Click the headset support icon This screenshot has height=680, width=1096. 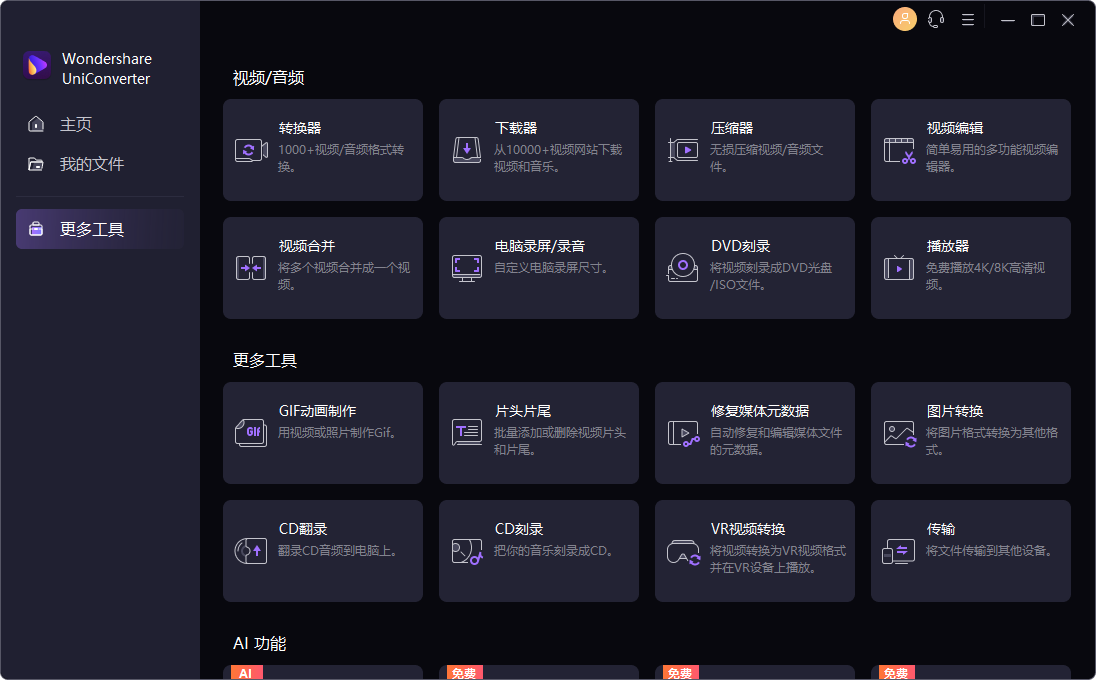pyautogui.click(x=936, y=19)
